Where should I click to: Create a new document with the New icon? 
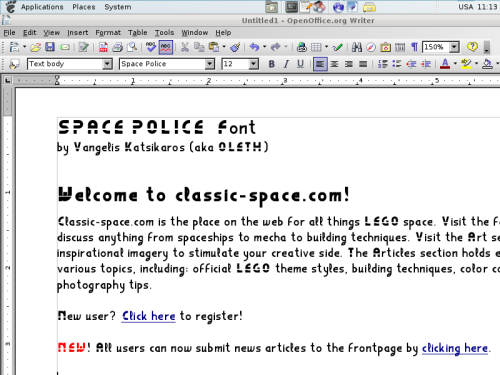click(14, 47)
